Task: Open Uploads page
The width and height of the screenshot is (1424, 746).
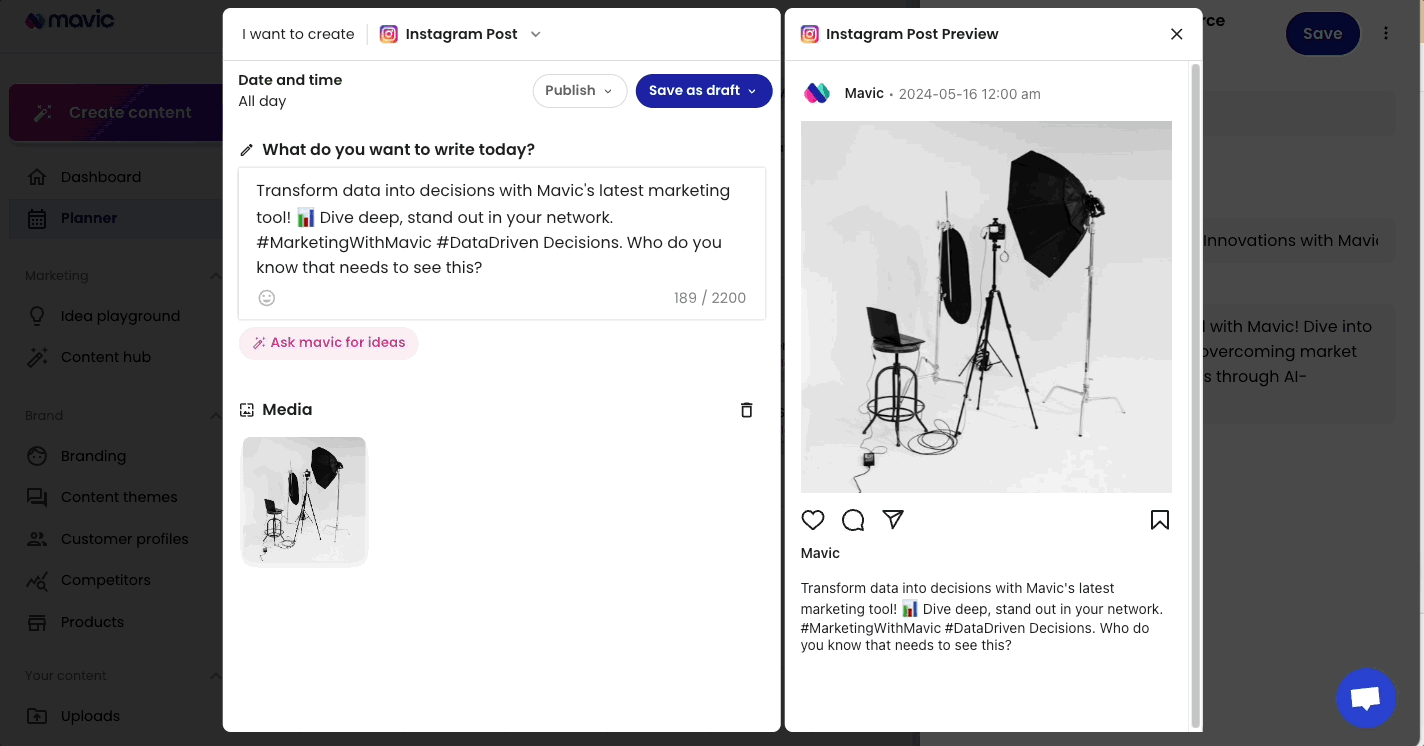Action: coord(90,716)
